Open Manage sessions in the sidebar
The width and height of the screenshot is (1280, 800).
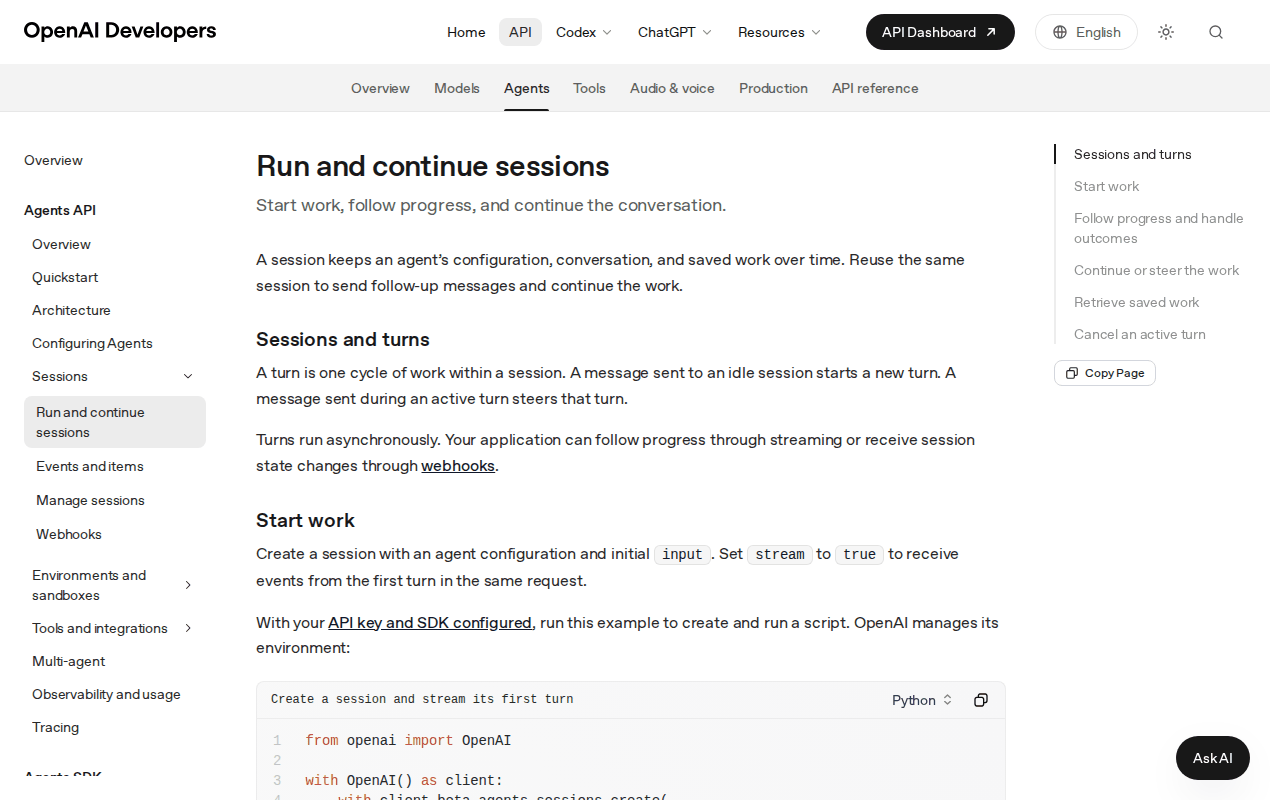click(x=90, y=500)
